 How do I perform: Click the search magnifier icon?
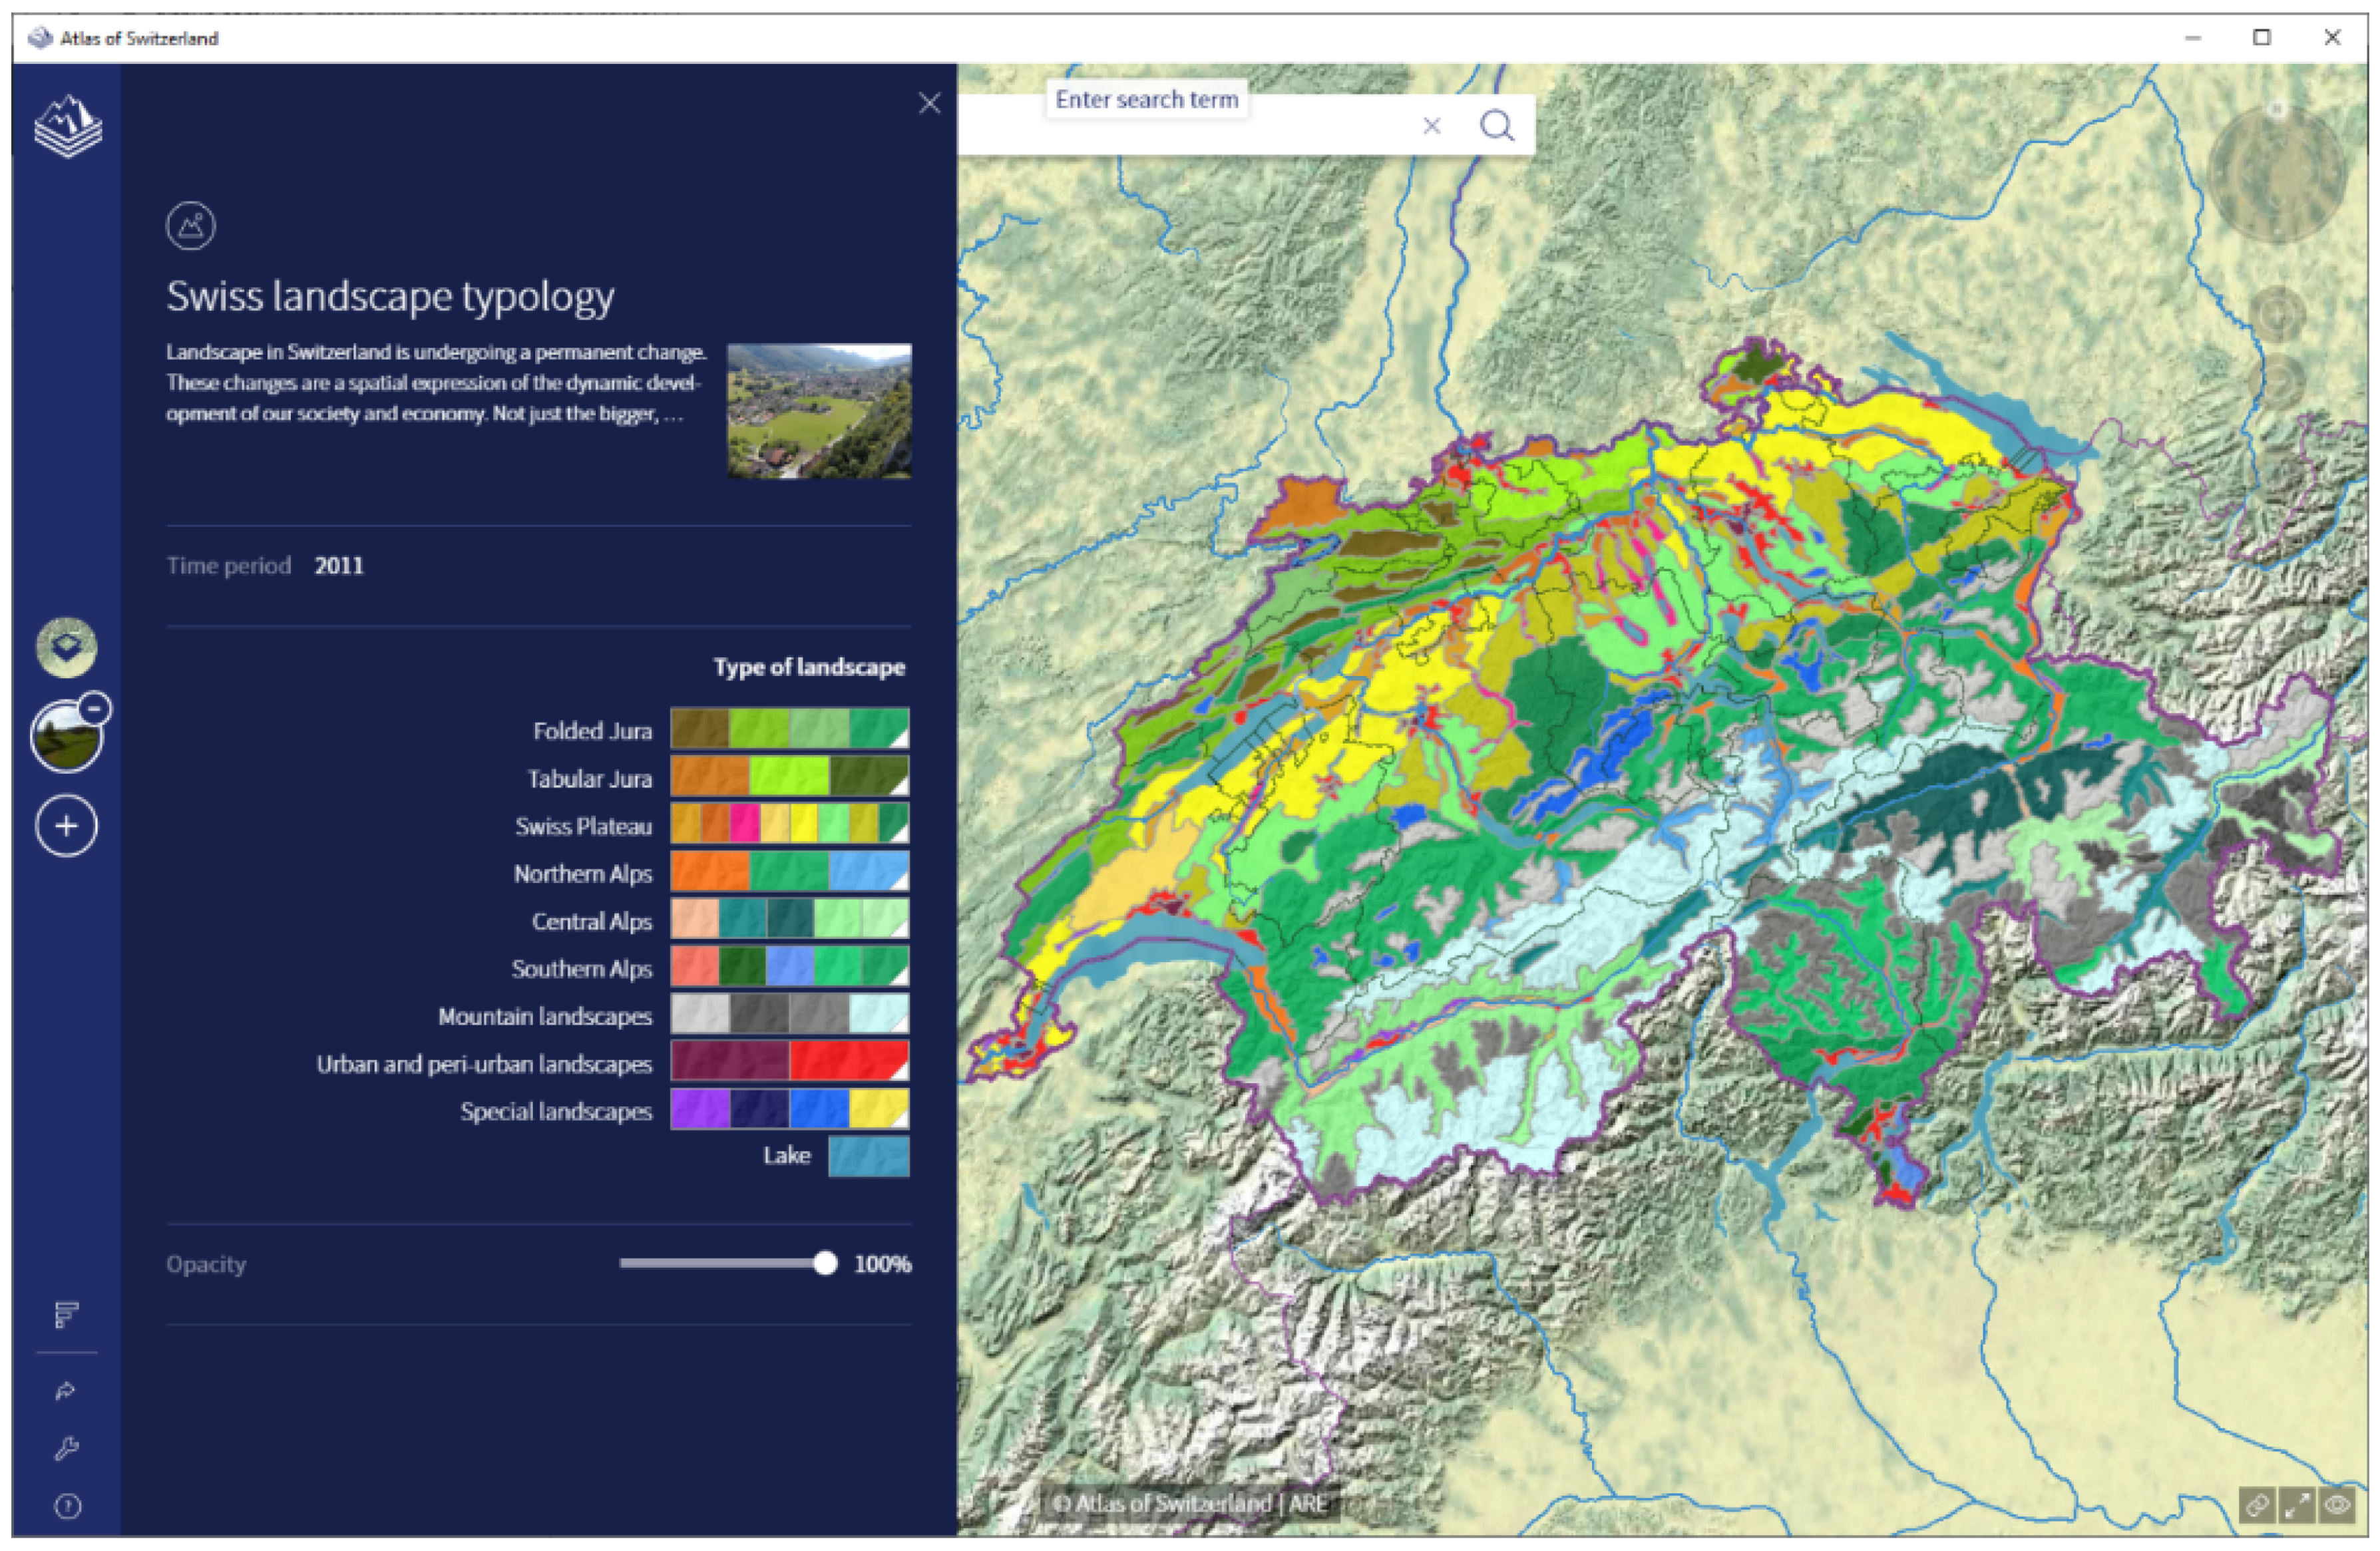click(x=1496, y=126)
